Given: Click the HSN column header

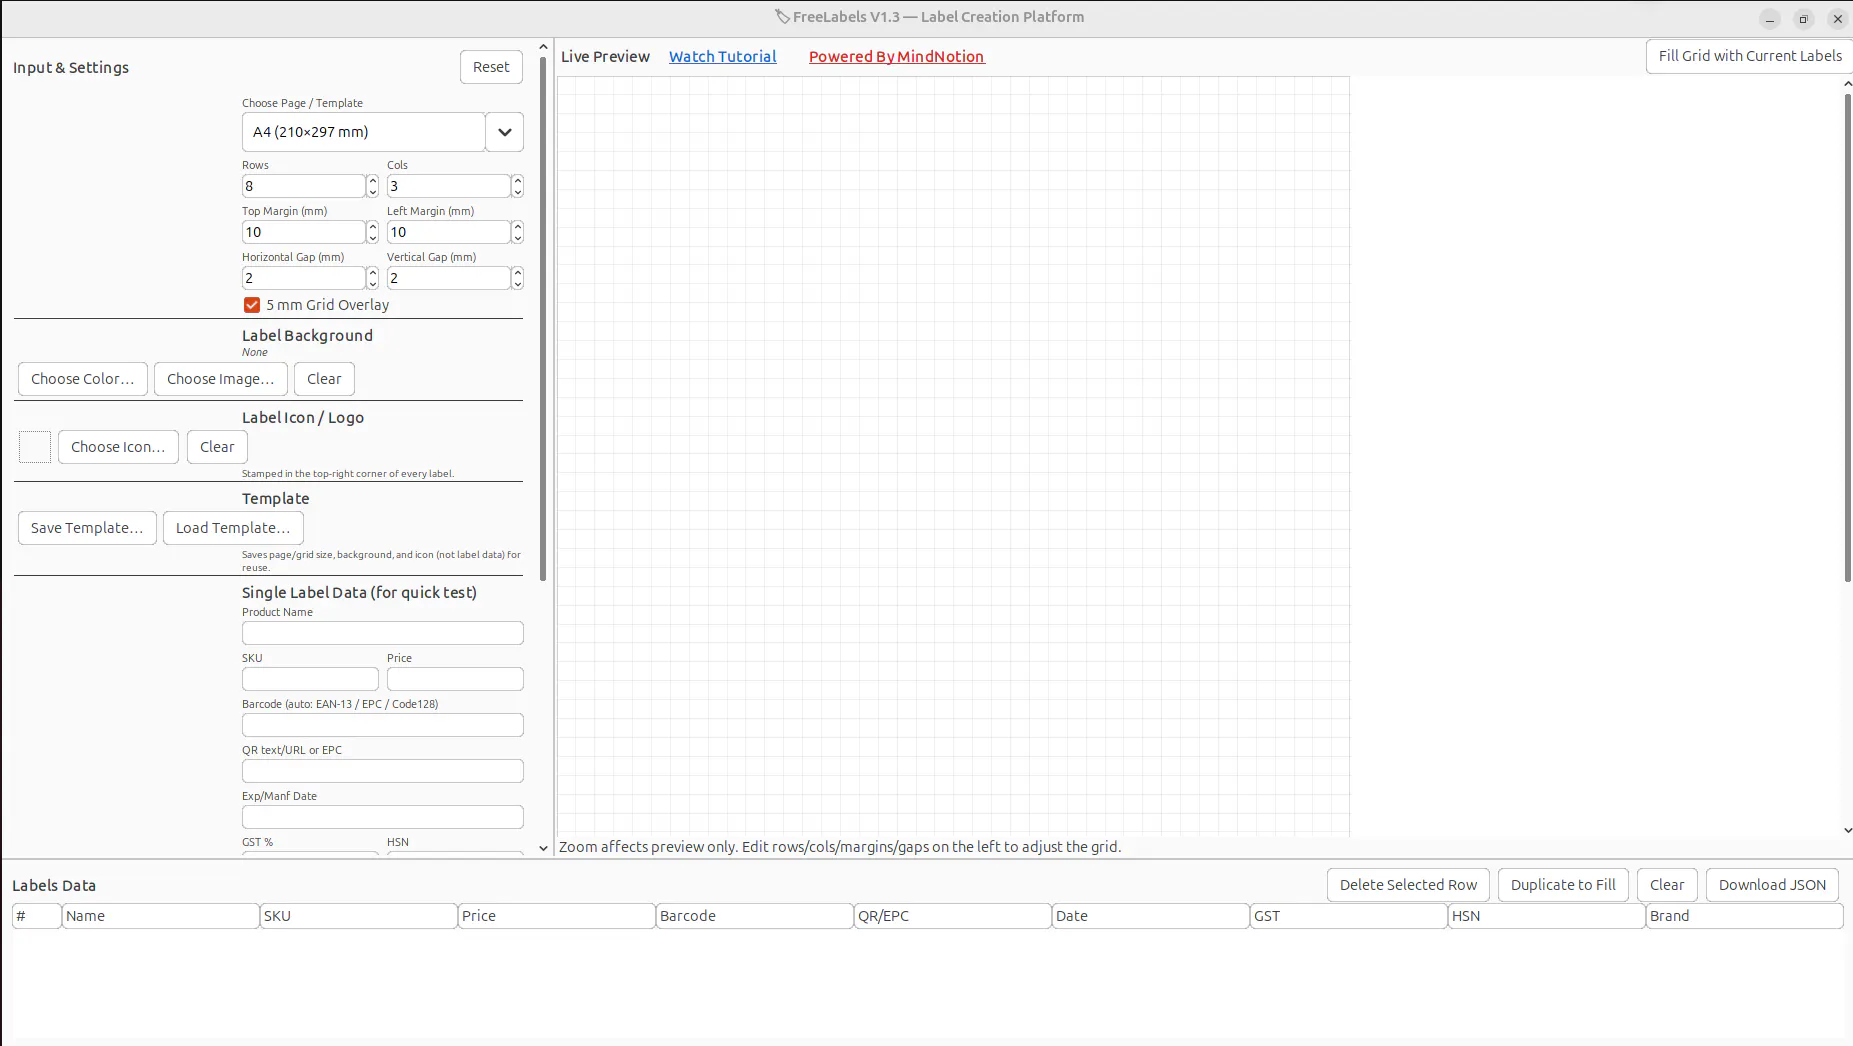Looking at the screenshot, I should tap(1546, 916).
